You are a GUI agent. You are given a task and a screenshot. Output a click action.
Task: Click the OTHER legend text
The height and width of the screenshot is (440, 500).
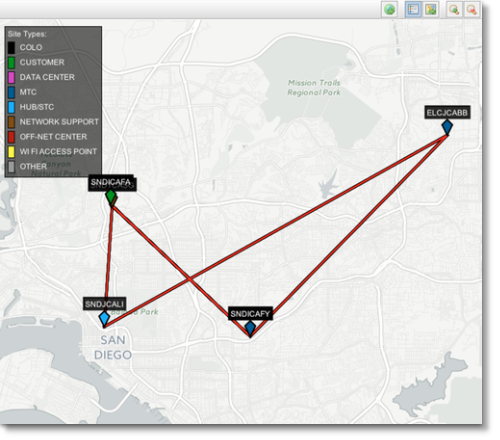33,167
